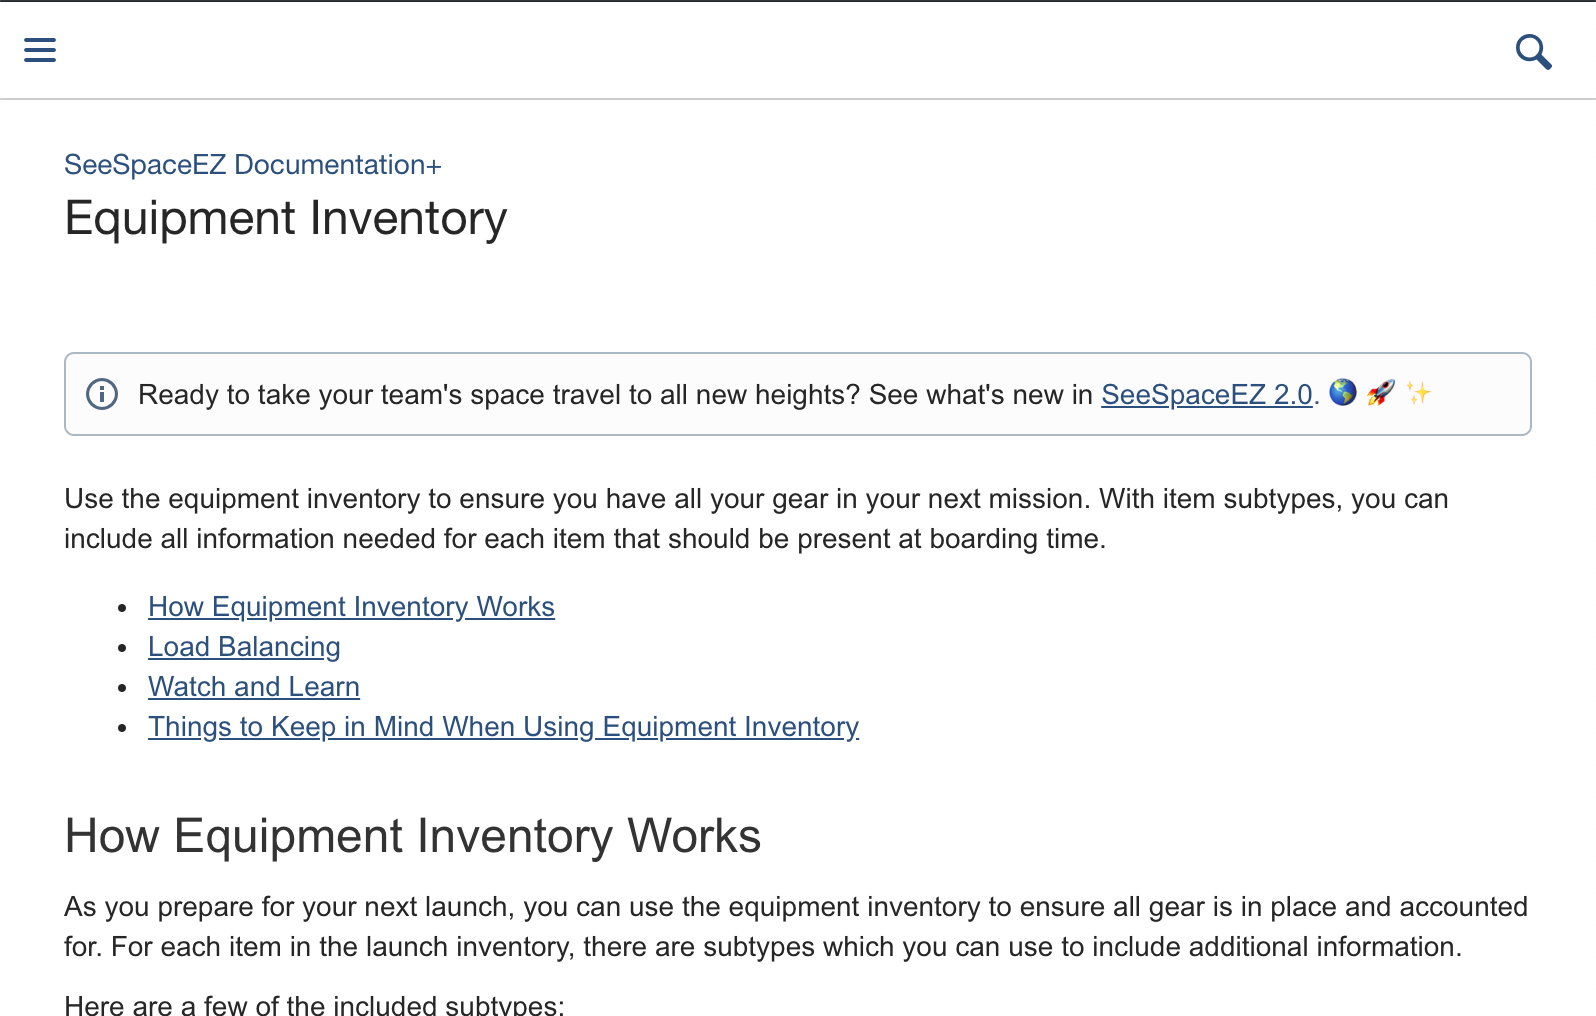Screen dimensions: 1596x1016
Task: Jump to How Equipment Inventory Works via contents link
Action: (351, 607)
